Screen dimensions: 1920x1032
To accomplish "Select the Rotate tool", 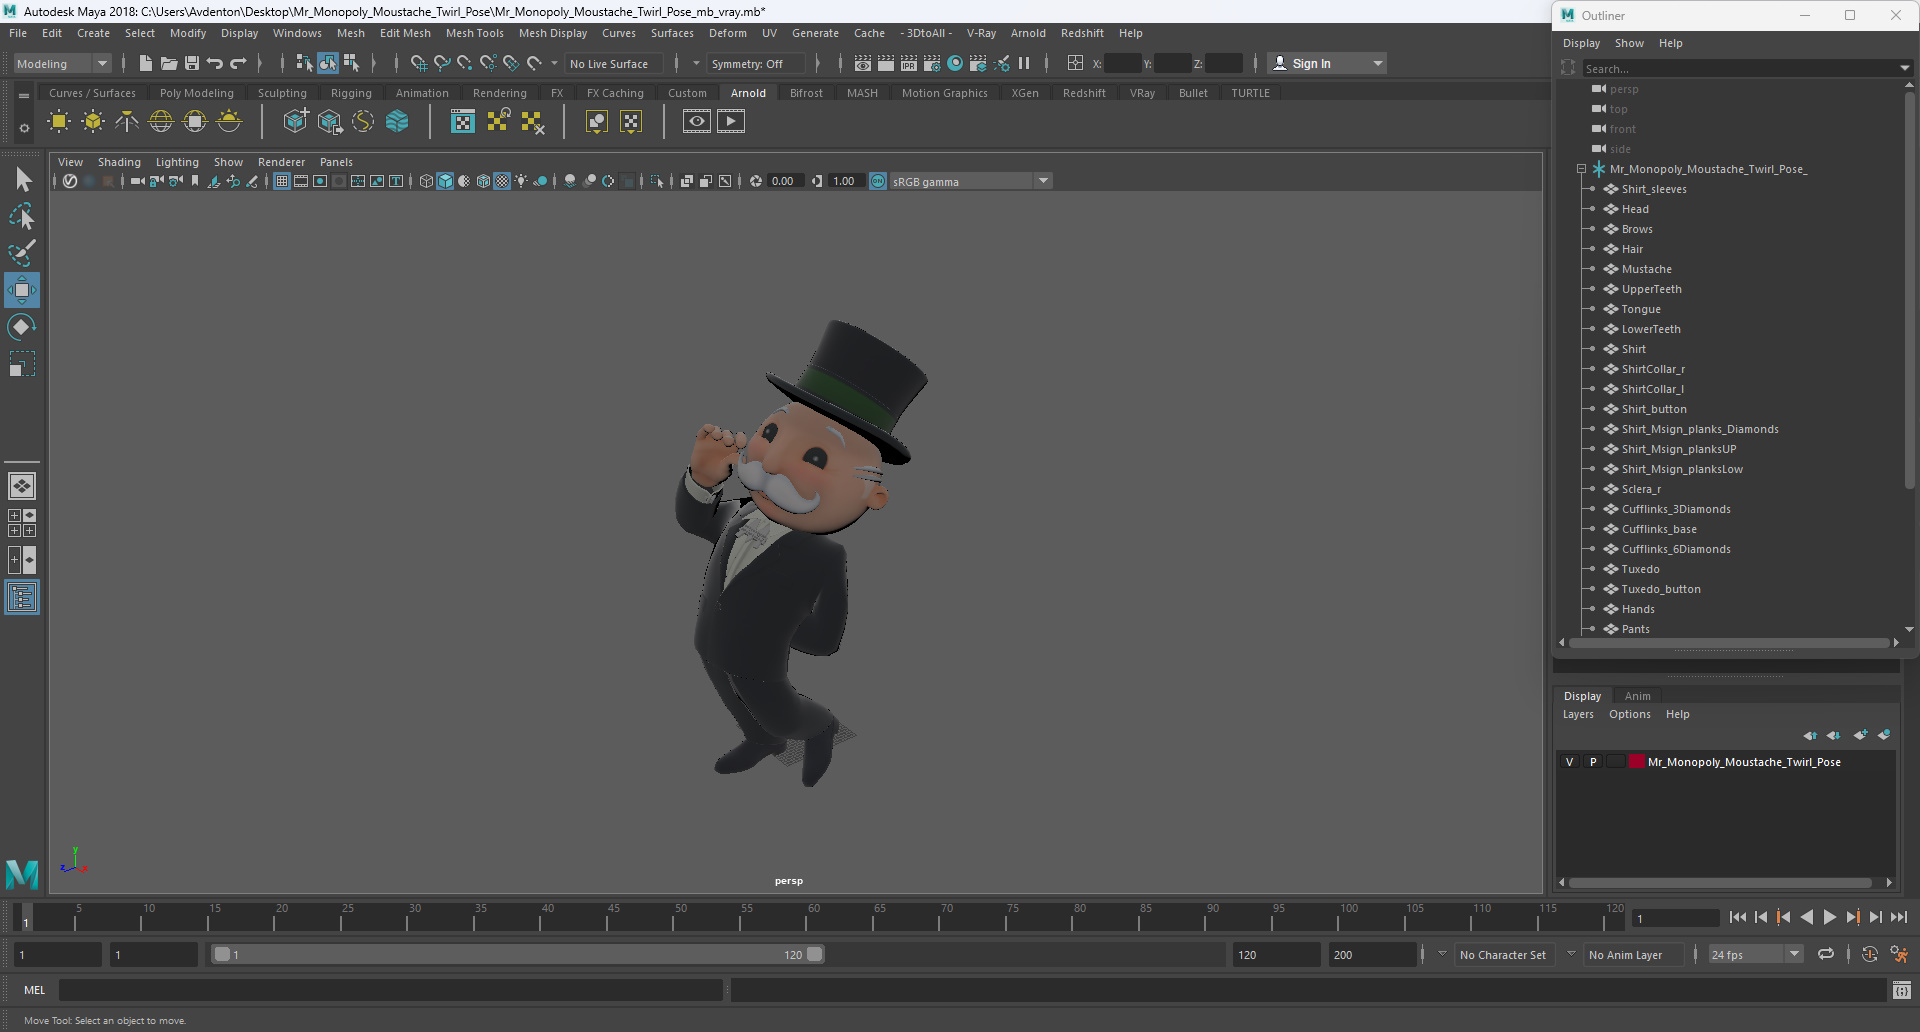I will coord(22,327).
